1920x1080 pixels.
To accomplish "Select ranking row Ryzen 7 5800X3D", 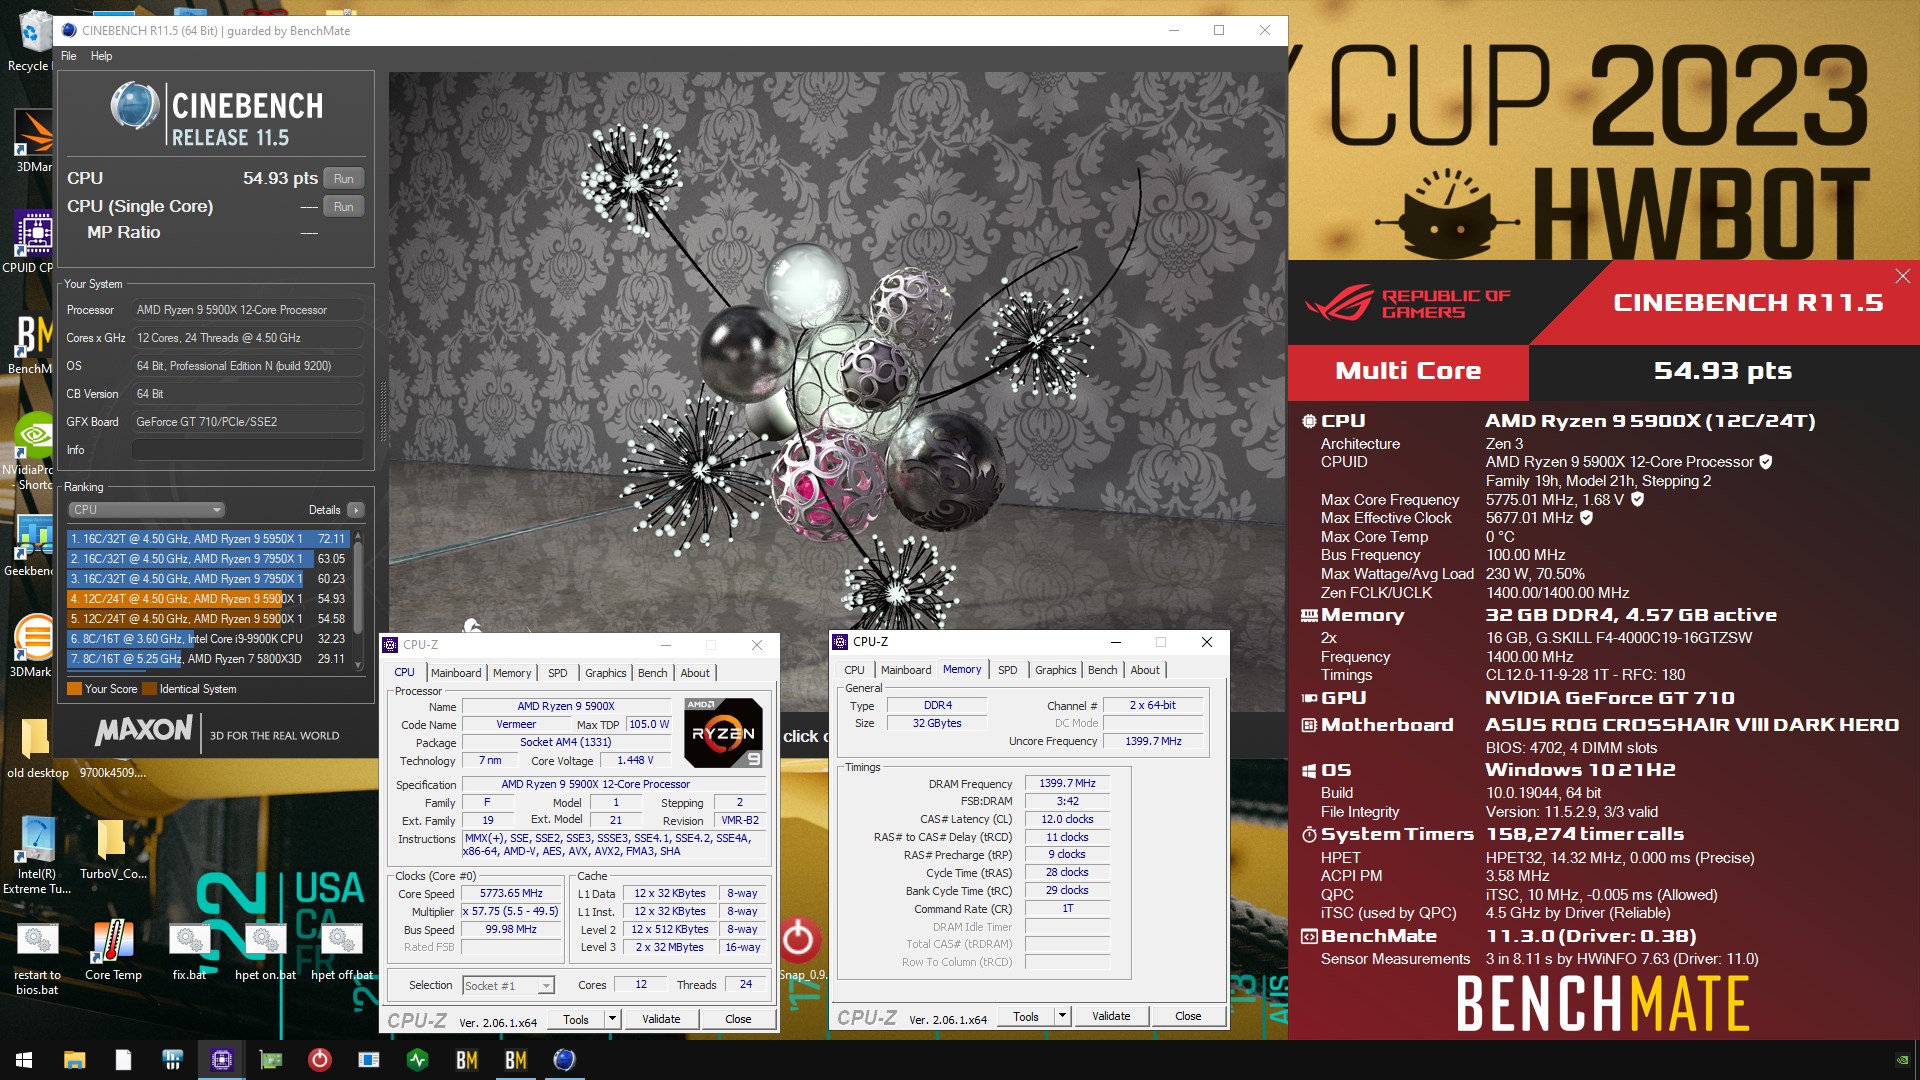I will (x=208, y=659).
